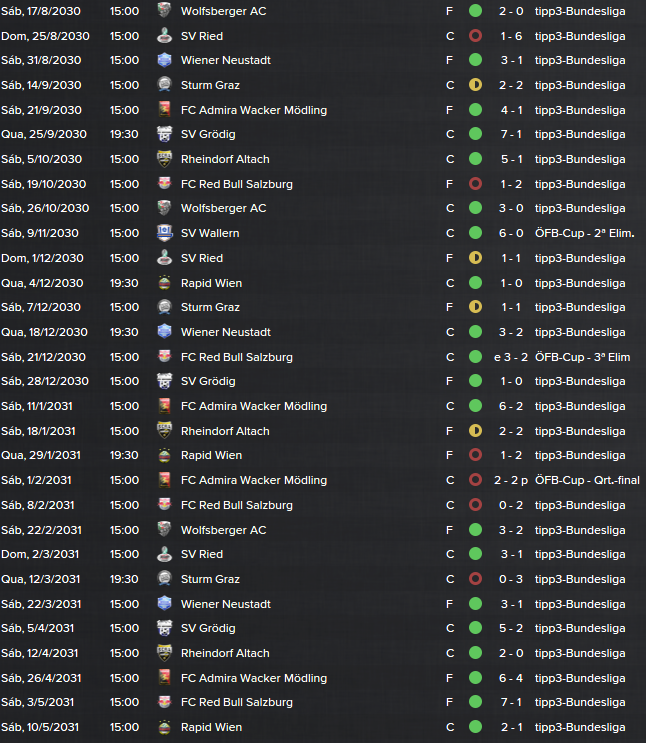
Task: Open the 2 - 2 p cup quarter-final result
Action: coord(511,480)
